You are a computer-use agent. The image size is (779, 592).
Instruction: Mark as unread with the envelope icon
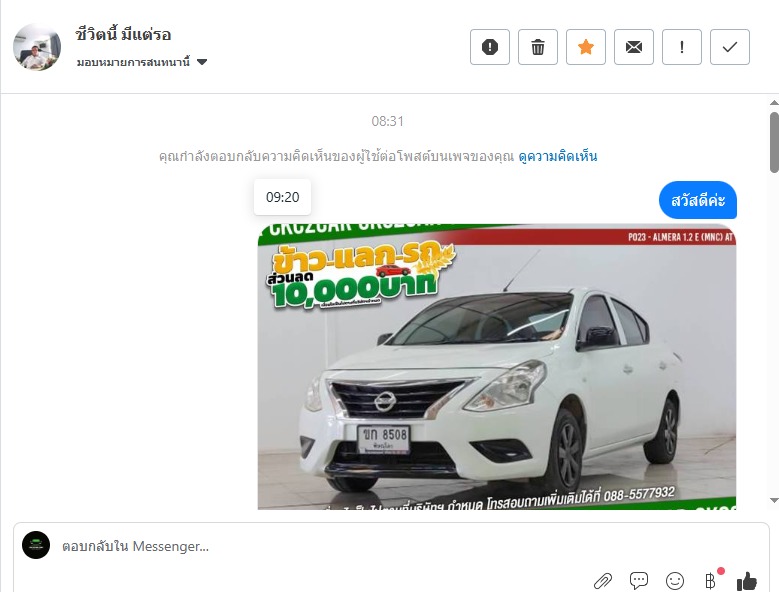633,47
